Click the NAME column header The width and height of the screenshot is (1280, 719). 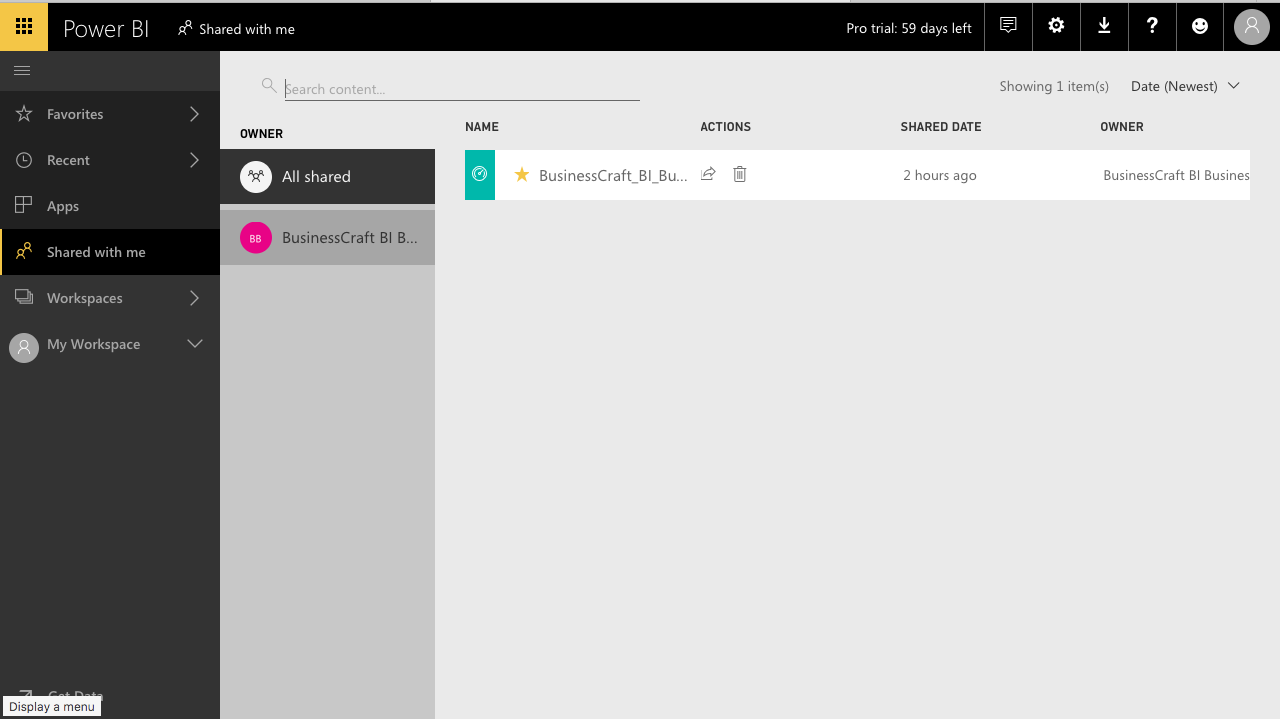coord(482,127)
